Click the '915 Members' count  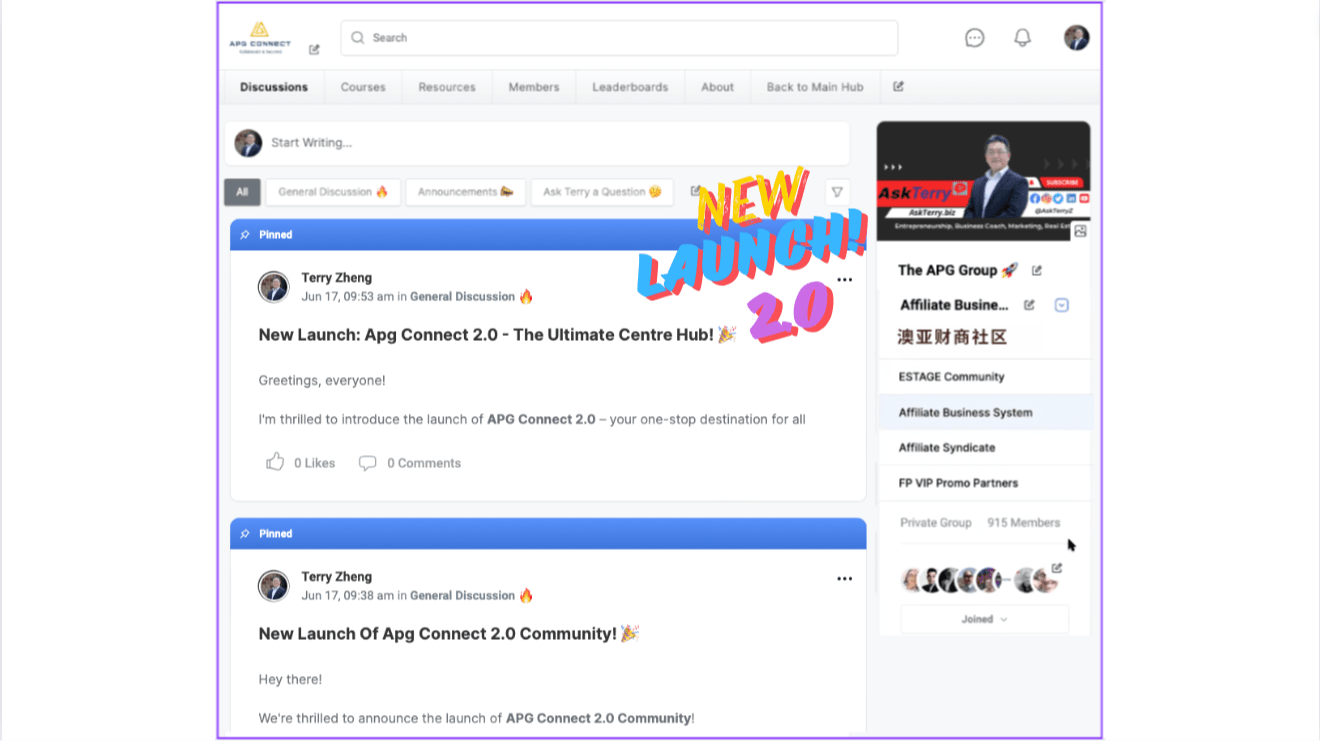tap(1023, 523)
